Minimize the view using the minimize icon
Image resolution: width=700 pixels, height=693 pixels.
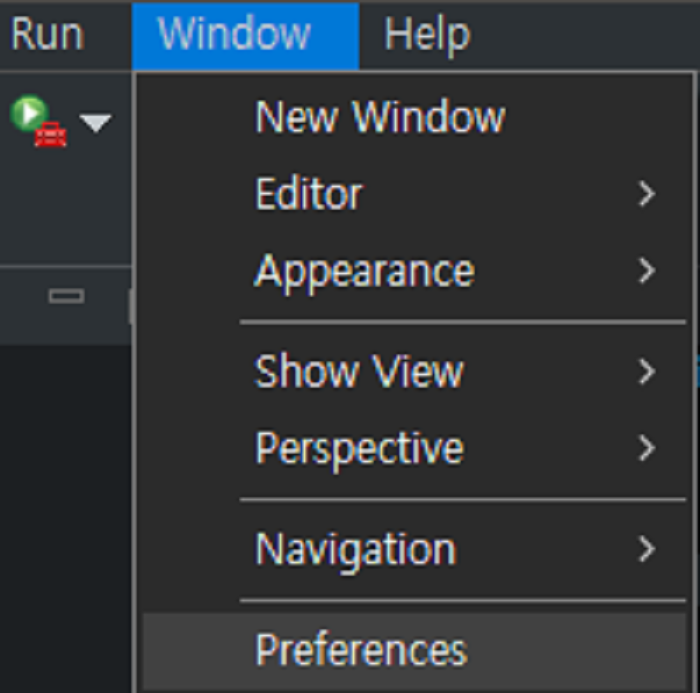coord(66,296)
